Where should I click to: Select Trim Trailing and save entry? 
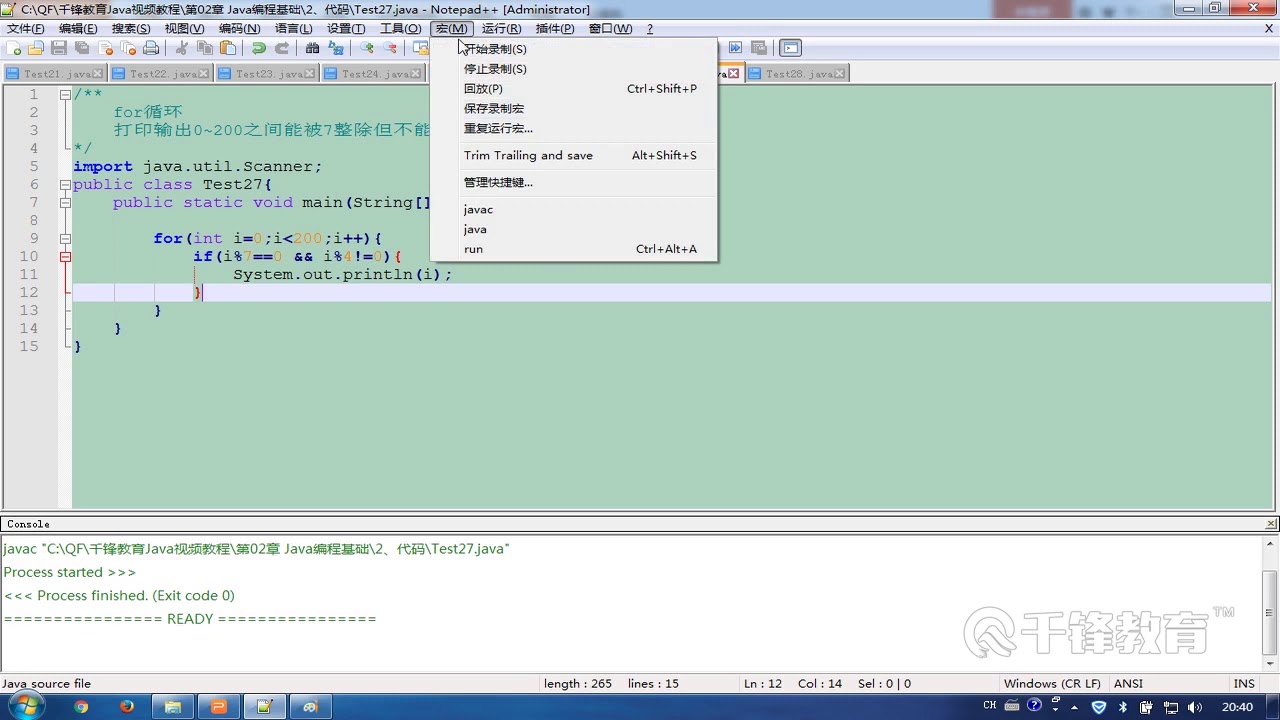click(574, 155)
